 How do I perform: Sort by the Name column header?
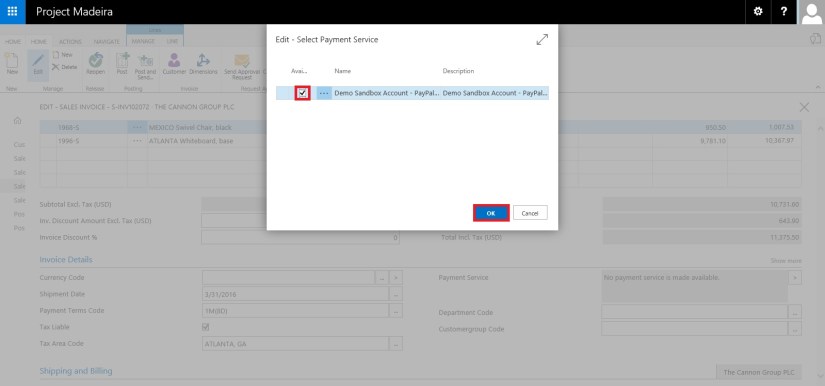343,71
